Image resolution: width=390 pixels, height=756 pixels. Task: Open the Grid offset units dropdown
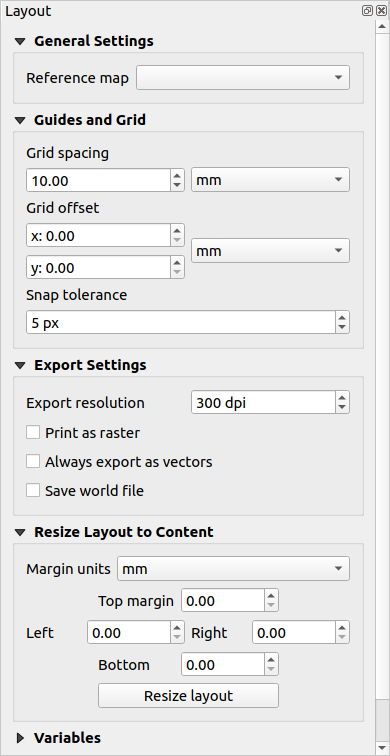point(270,251)
